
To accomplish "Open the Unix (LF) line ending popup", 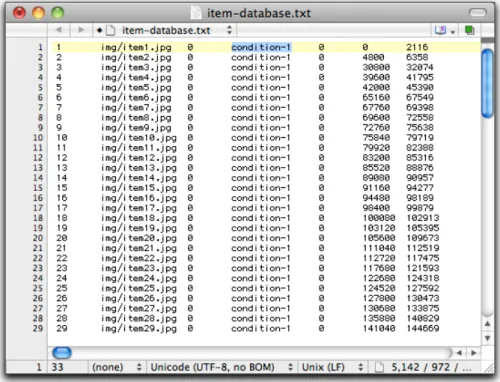I will (332, 367).
